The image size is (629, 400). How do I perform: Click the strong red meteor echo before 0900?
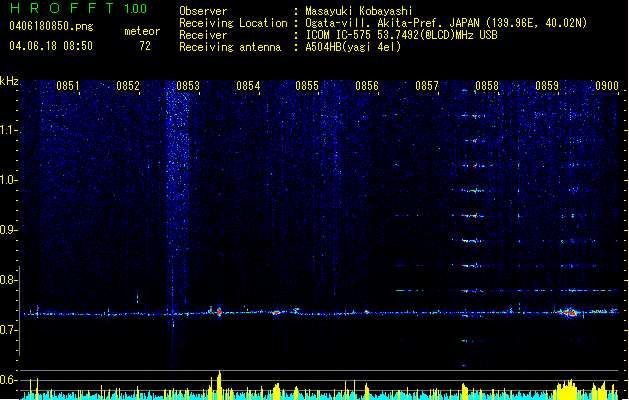[x=570, y=313]
